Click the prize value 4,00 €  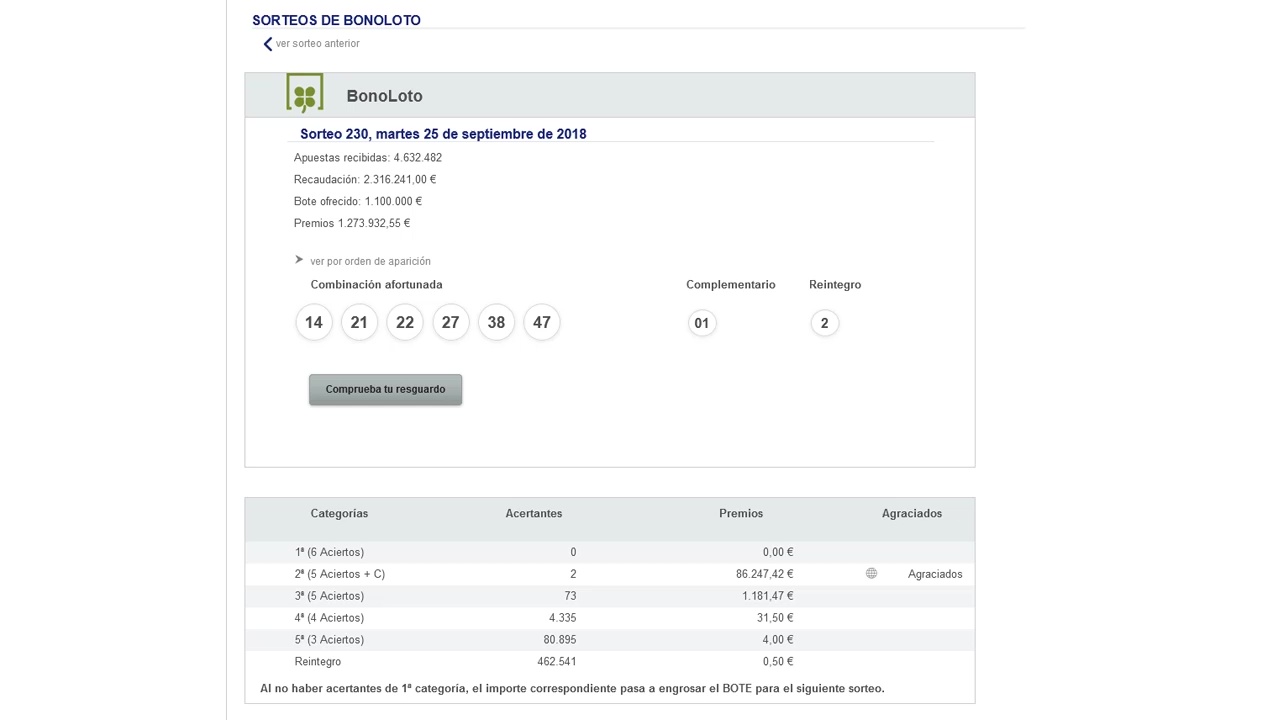tap(778, 640)
